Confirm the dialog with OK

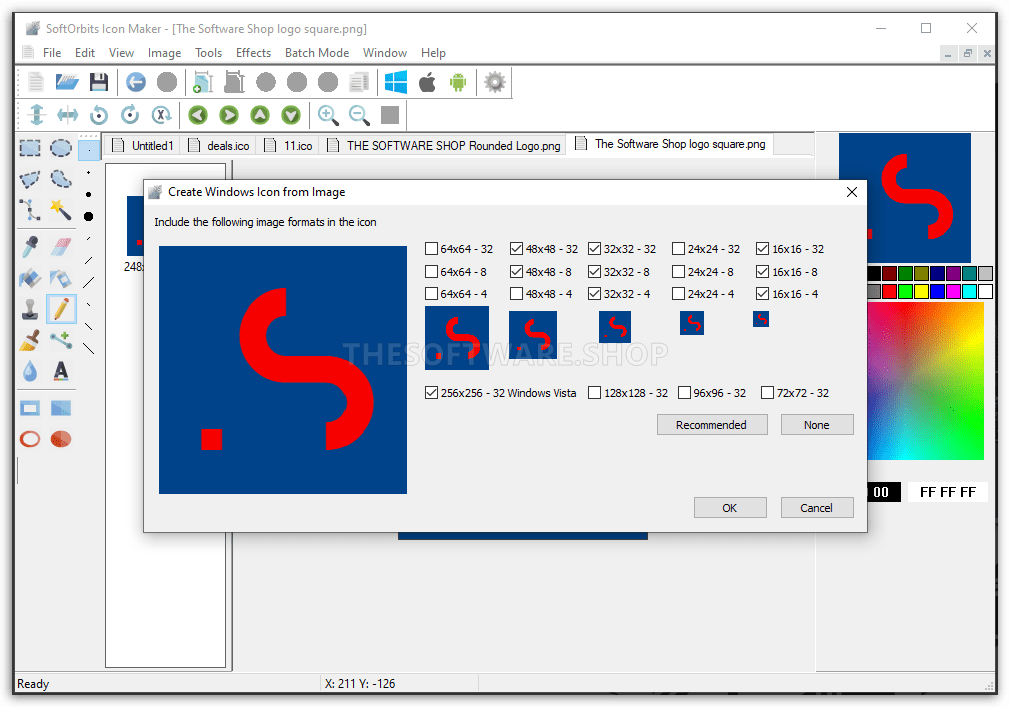pyautogui.click(x=730, y=507)
